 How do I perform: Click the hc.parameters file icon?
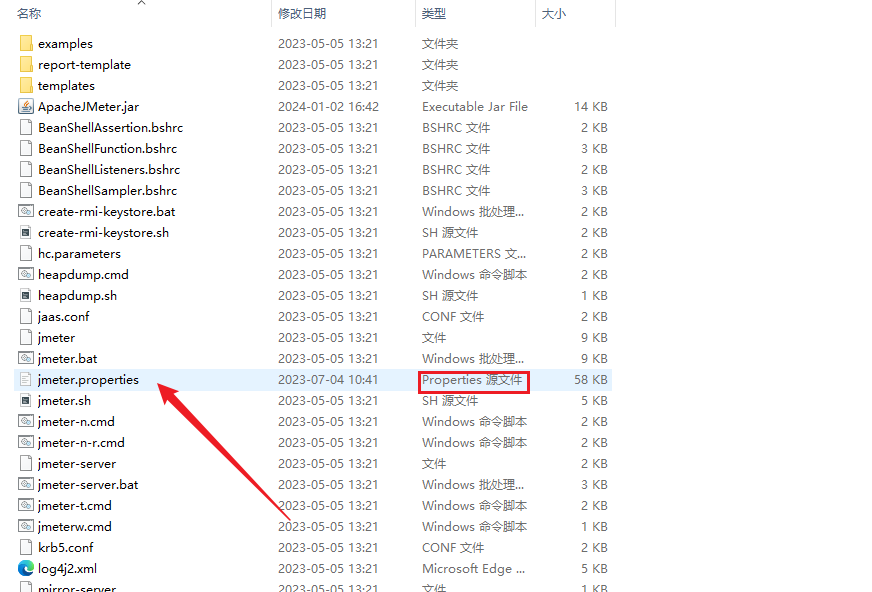click(x=26, y=253)
